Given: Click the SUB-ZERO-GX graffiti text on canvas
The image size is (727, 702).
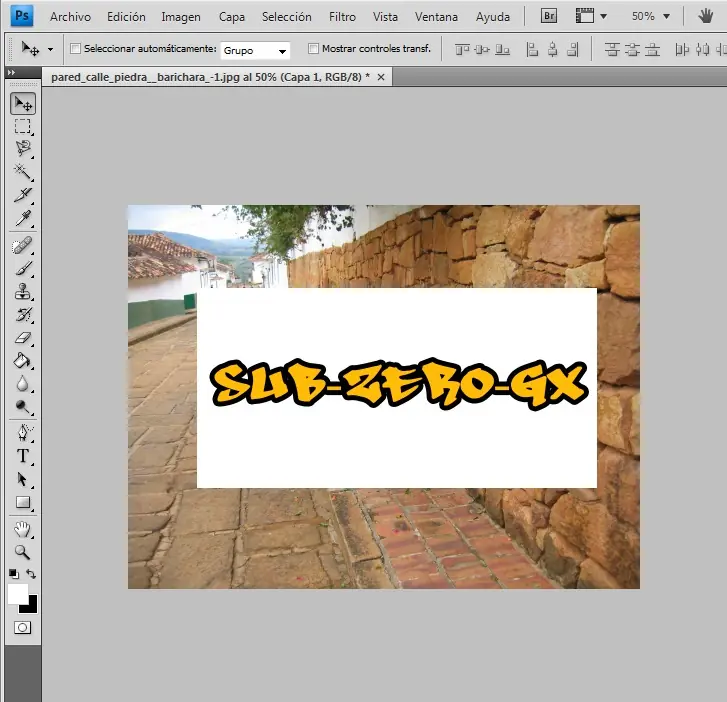Looking at the screenshot, I should pos(399,384).
